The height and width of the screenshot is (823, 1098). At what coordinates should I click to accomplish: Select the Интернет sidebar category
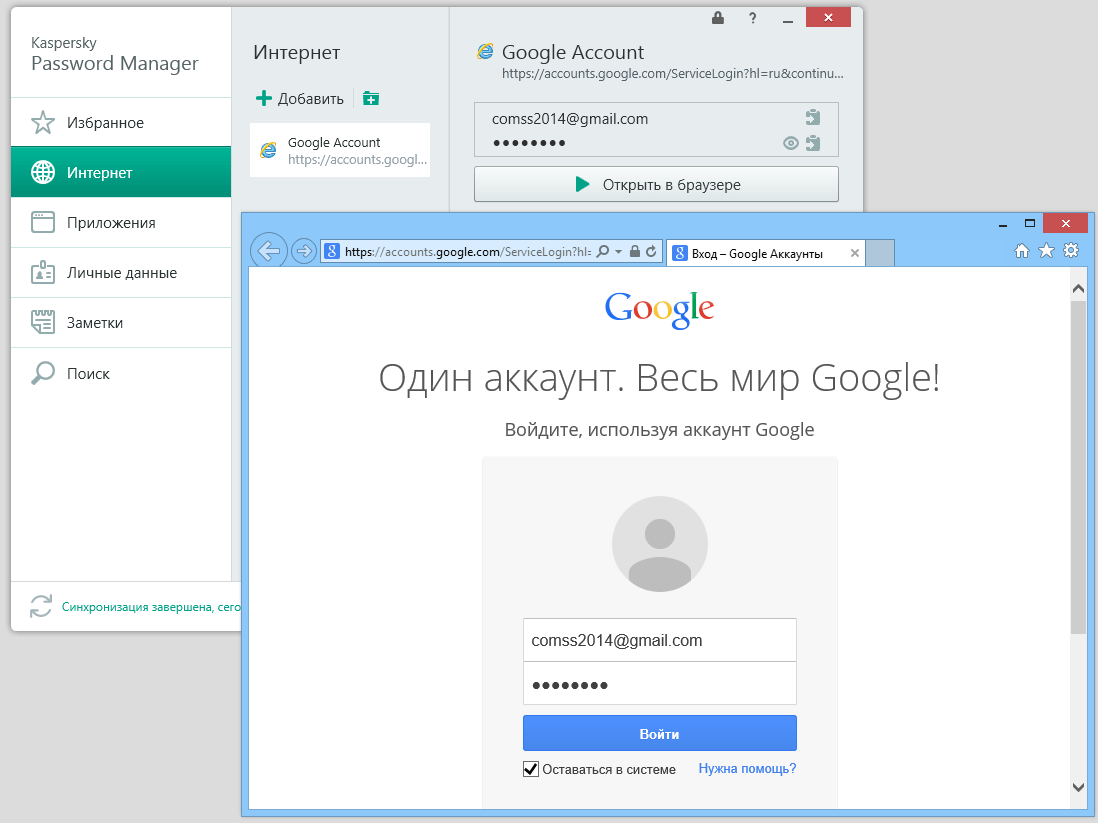[x=100, y=171]
